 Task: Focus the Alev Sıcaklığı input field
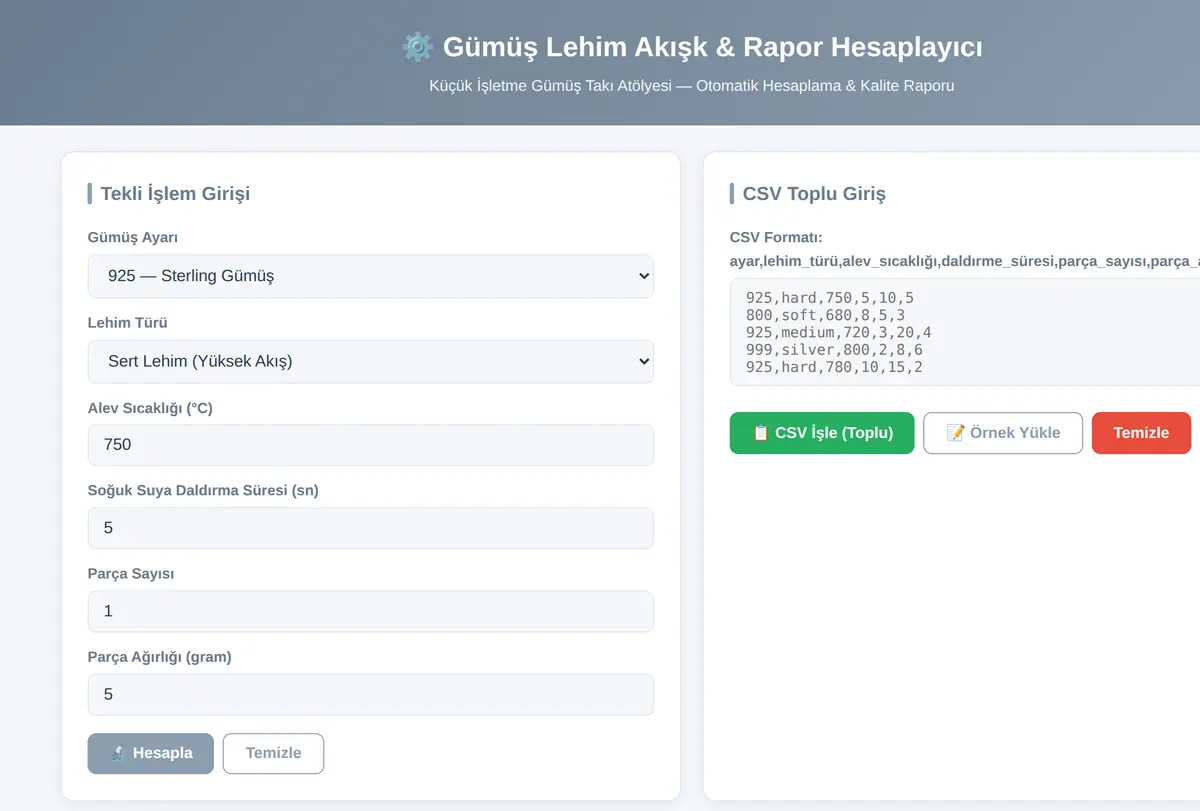pos(371,445)
